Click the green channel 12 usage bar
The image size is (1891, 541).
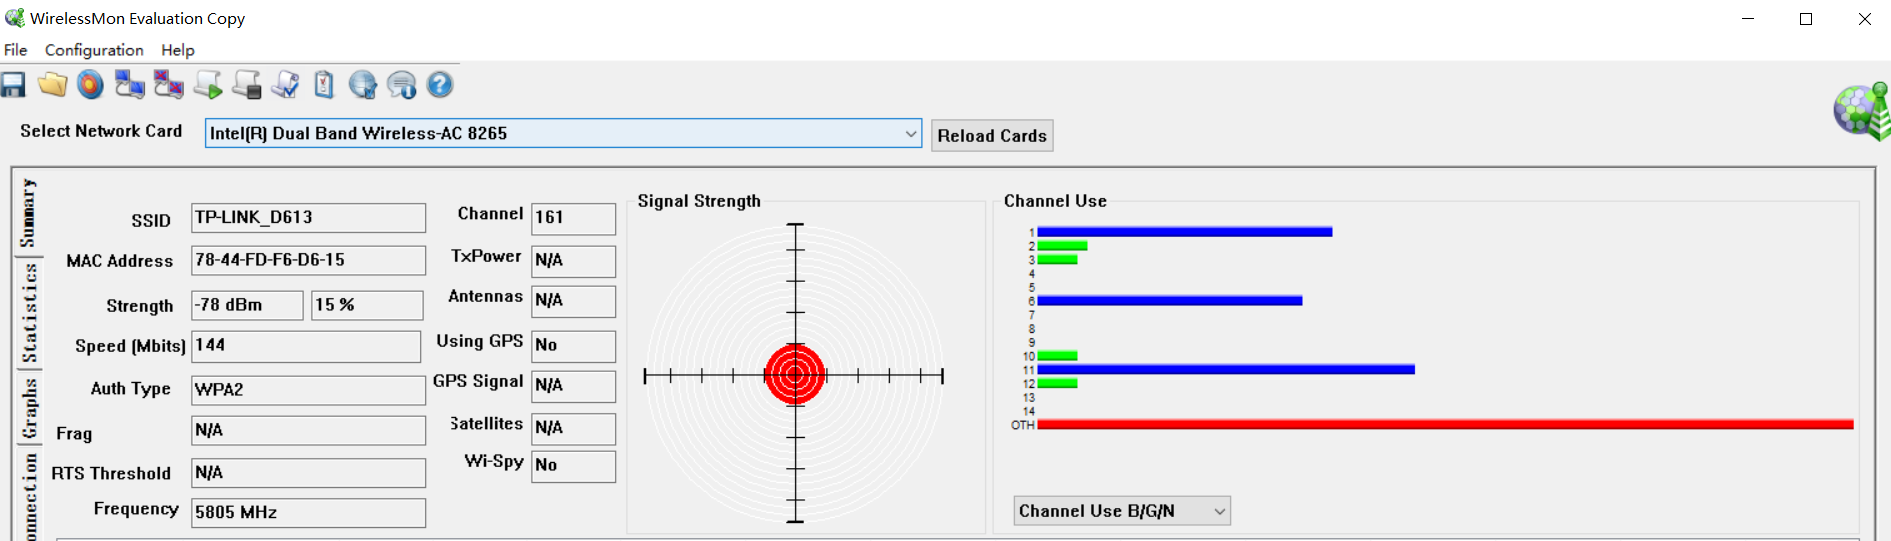point(1057,384)
